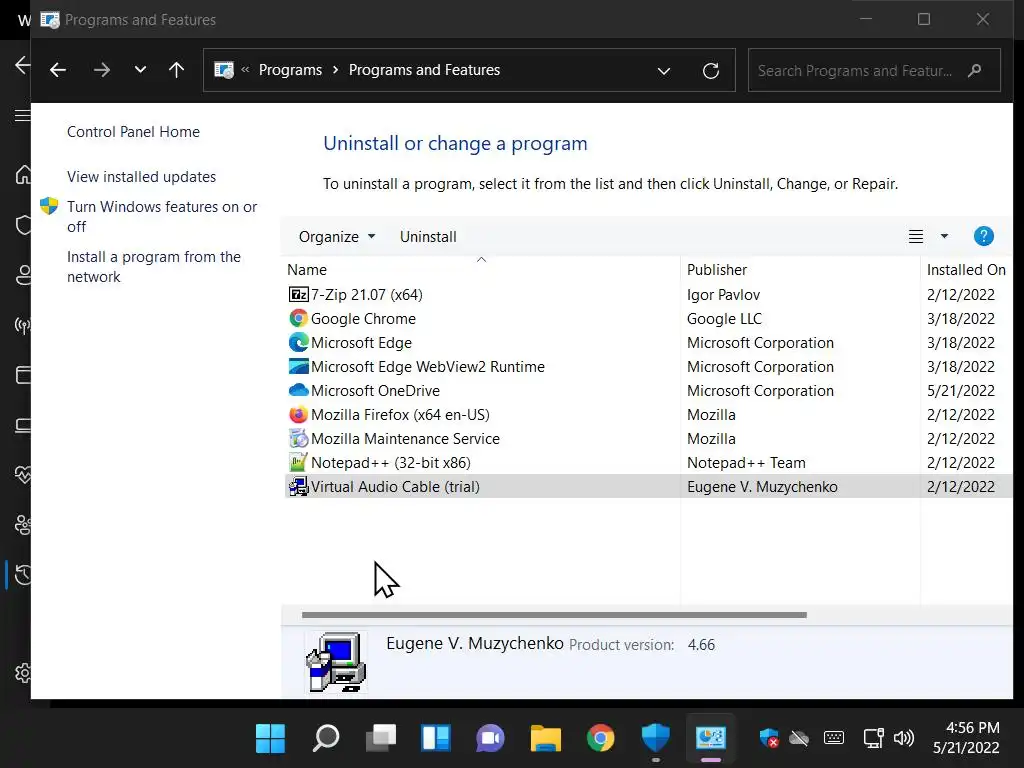Sort by the Name column header
Screen dimensions: 1024x768
307,270
